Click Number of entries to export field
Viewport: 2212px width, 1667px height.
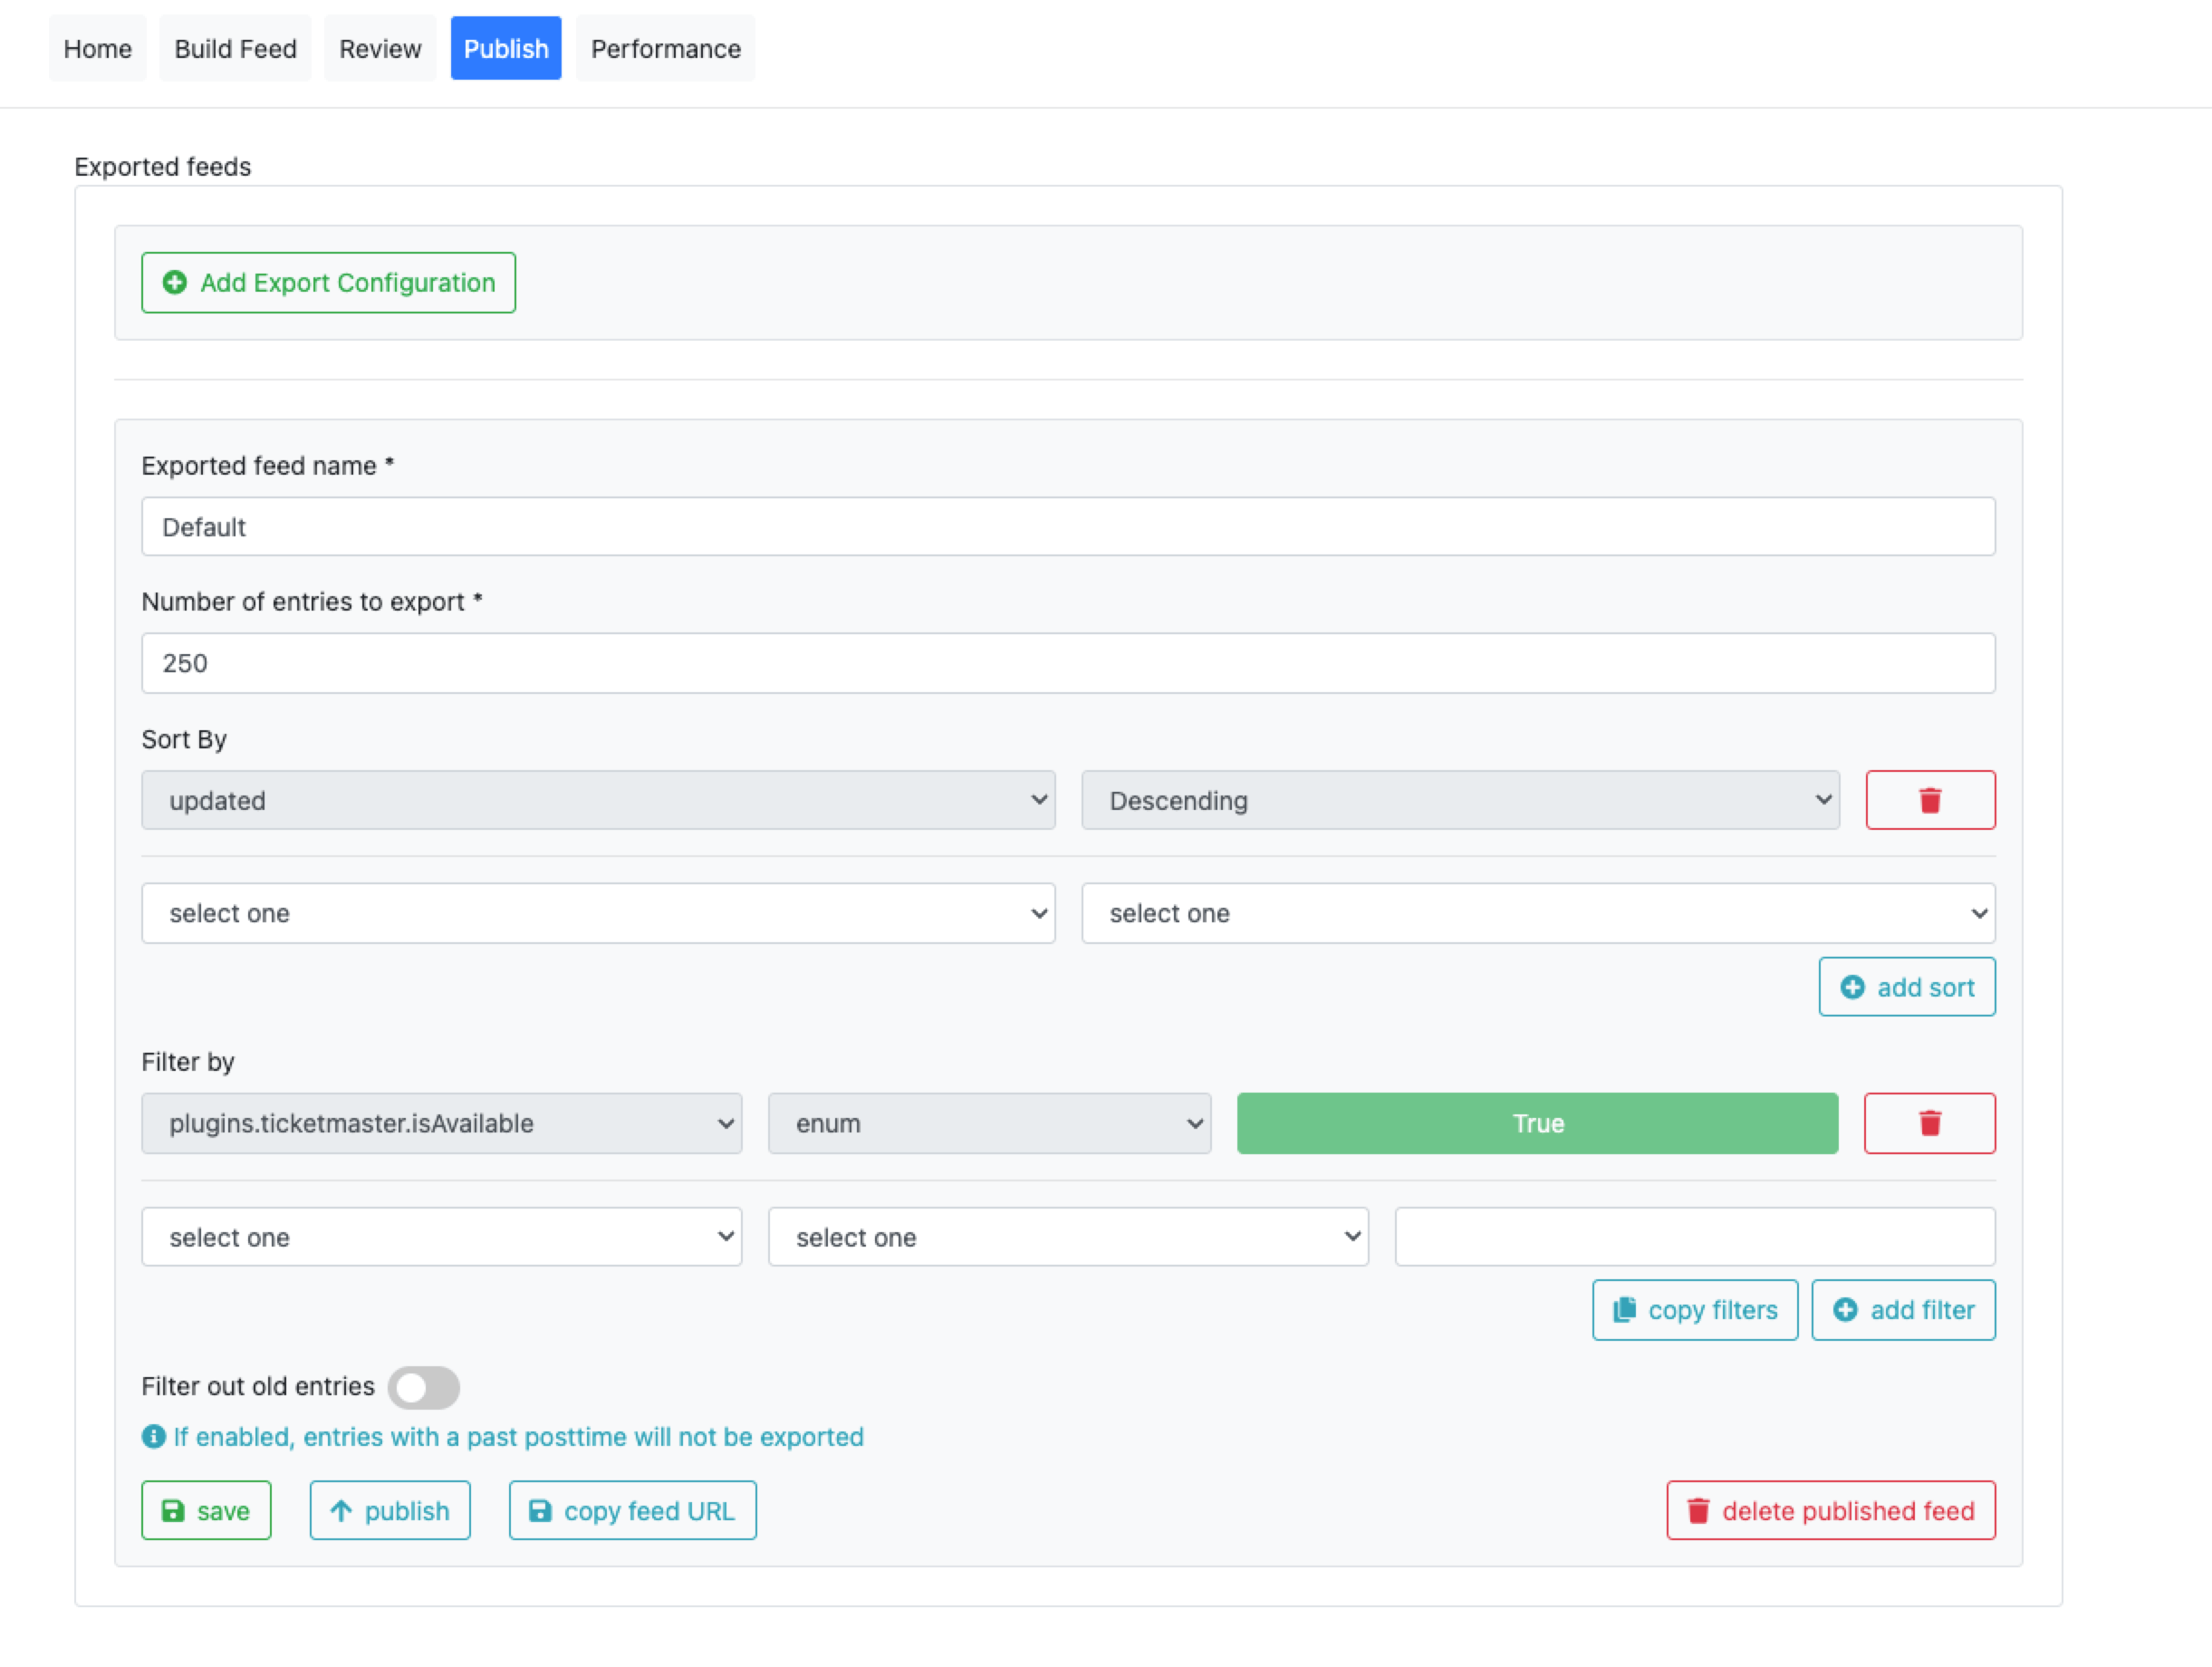[1067, 663]
